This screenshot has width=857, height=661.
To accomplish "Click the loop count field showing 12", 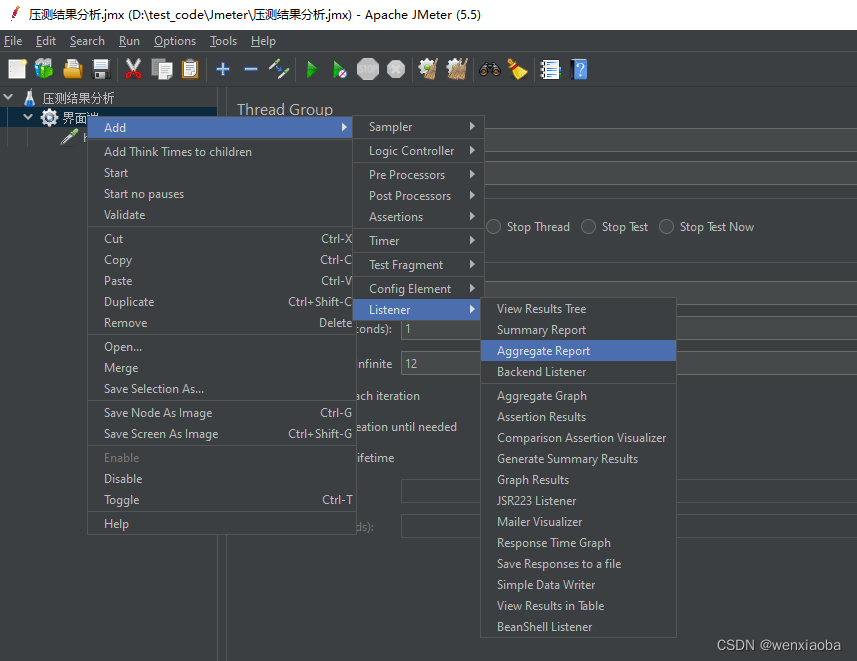I will pos(441,364).
